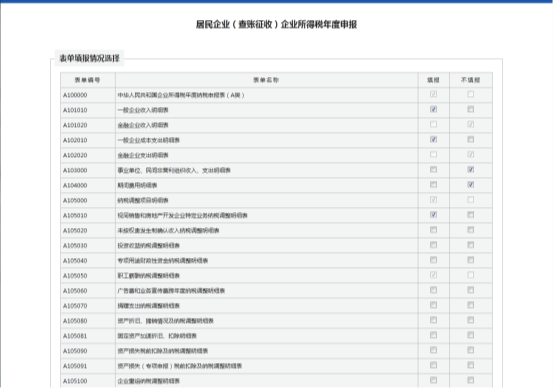Tick 填报 for form A105070
This screenshot has width=553, height=388.
coord(433,305)
